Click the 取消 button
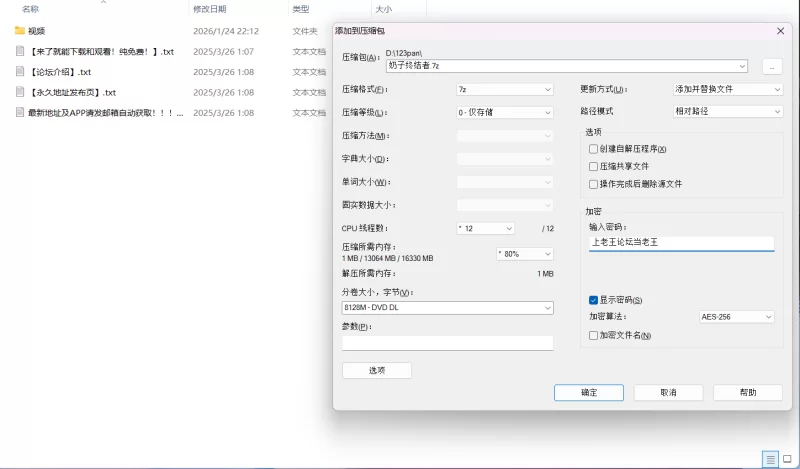This screenshot has height=469, width=800. (668, 392)
